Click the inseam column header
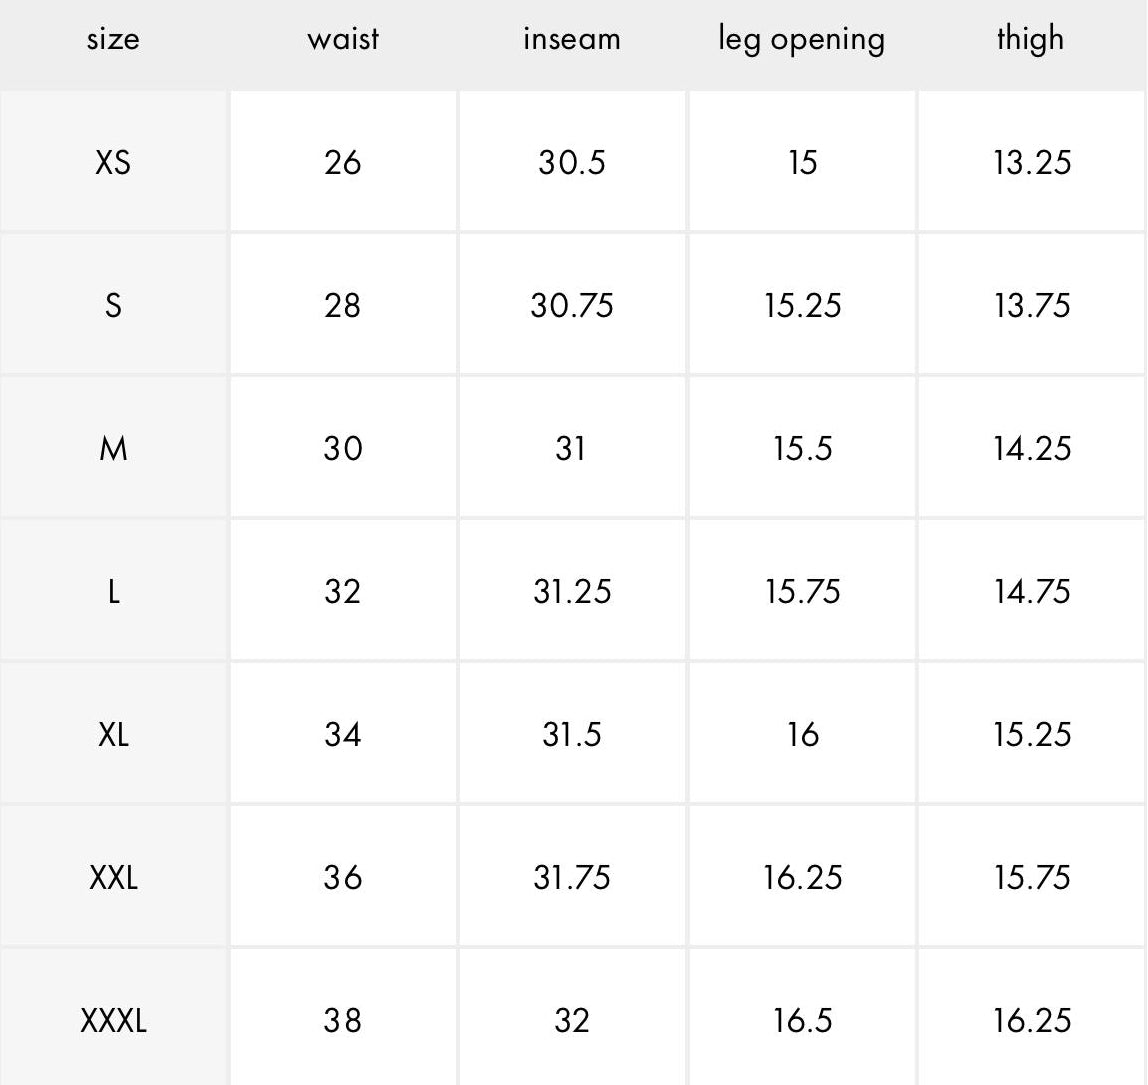This screenshot has width=1148, height=1085. tap(572, 39)
